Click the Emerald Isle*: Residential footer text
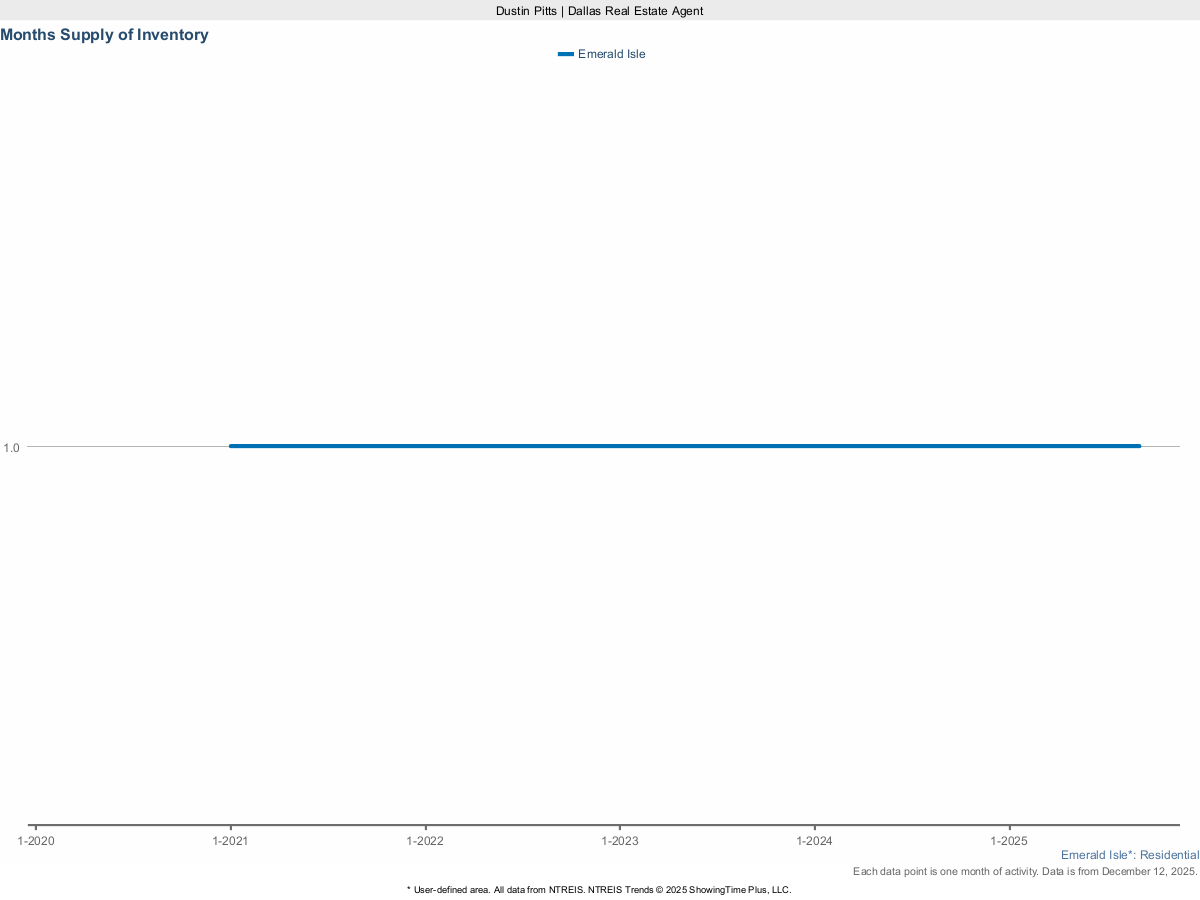This screenshot has width=1200, height=900. click(x=1129, y=855)
